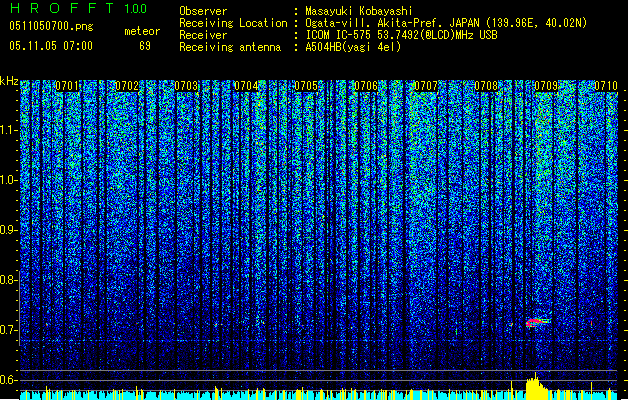Click the 0710 time marker

(606, 86)
